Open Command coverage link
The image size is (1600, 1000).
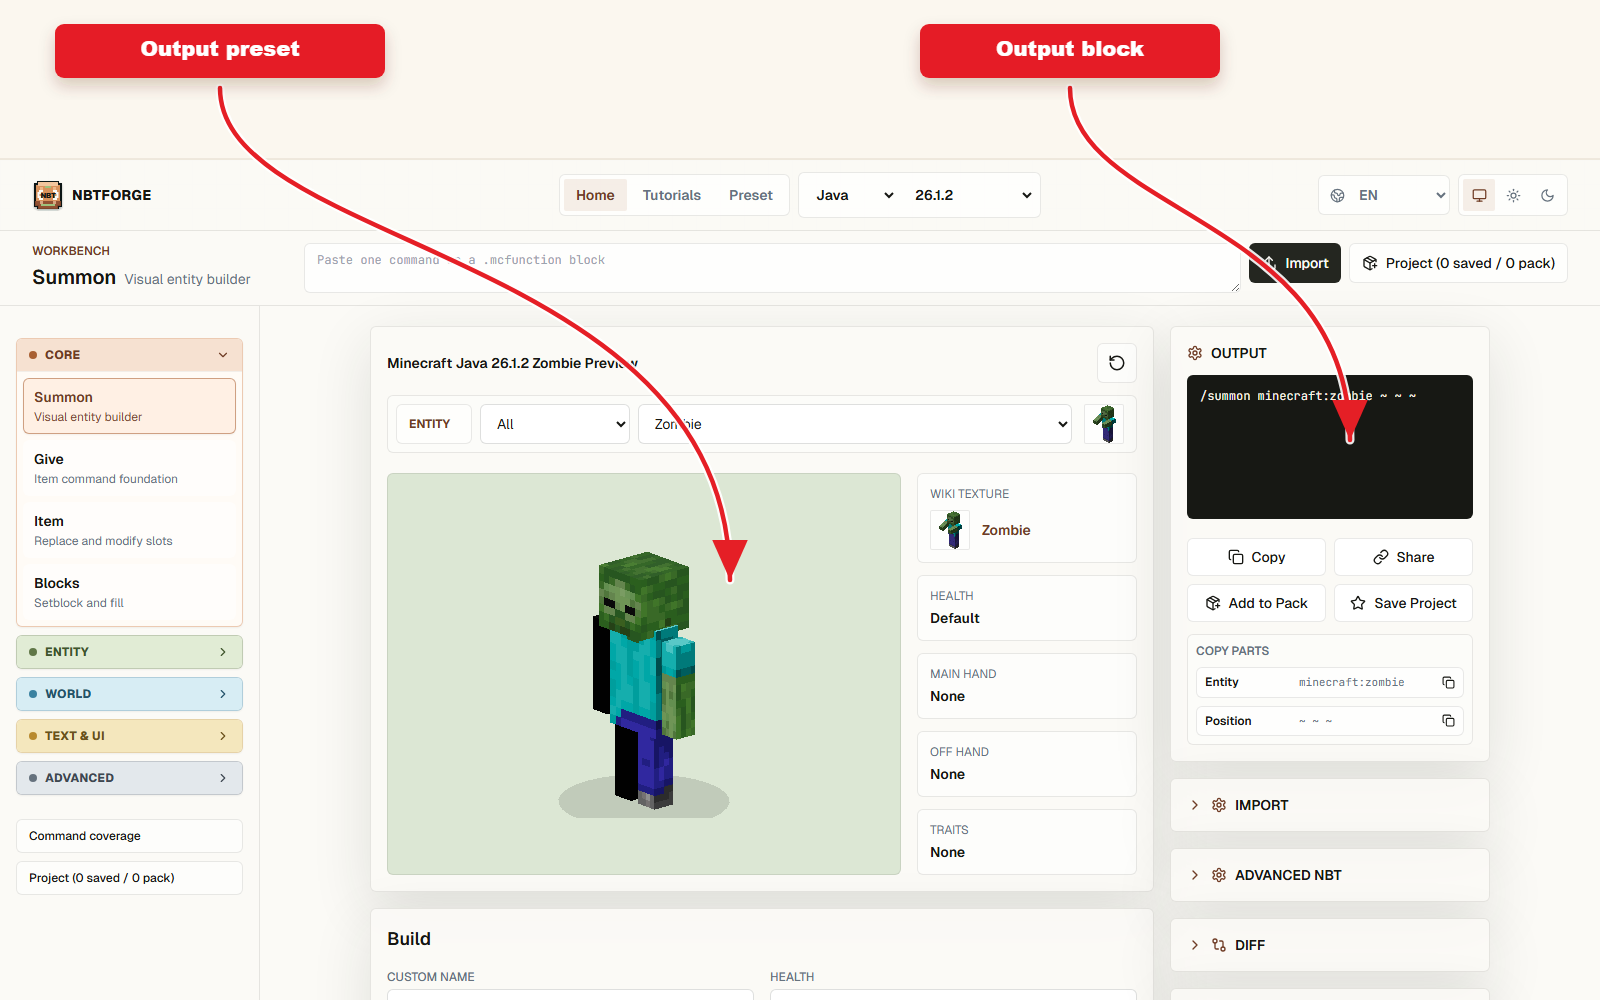coord(129,836)
